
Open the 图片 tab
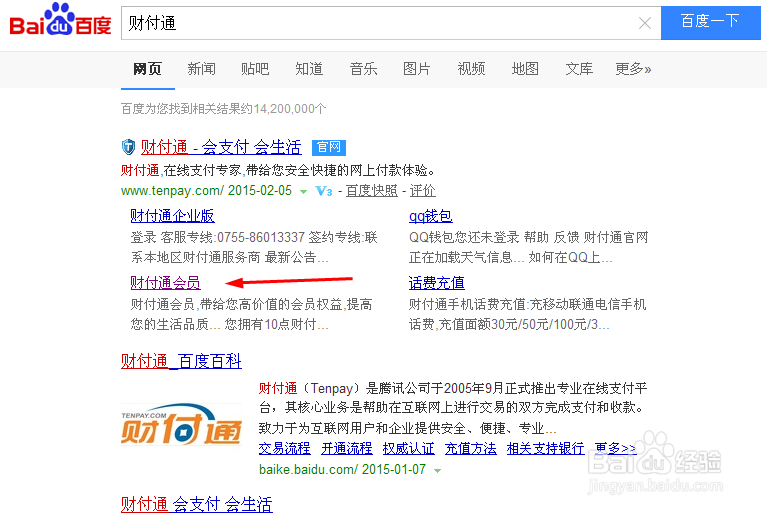pyautogui.click(x=417, y=69)
